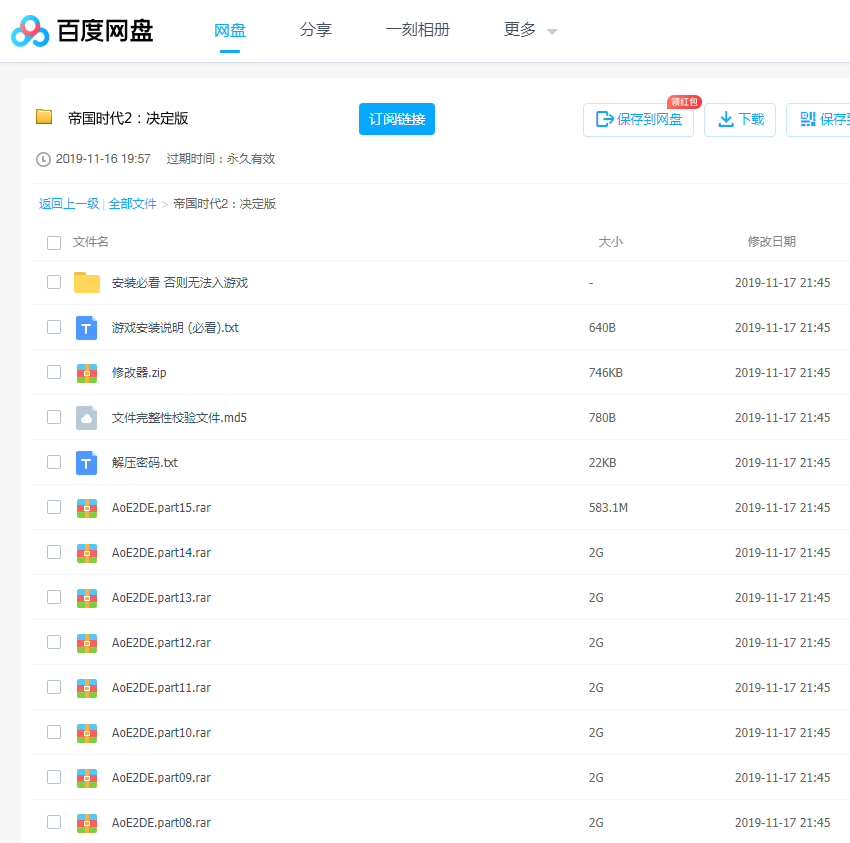
Task: Open the 安装必看 否则无法入游戏 folder name
Action: [x=179, y=282]
